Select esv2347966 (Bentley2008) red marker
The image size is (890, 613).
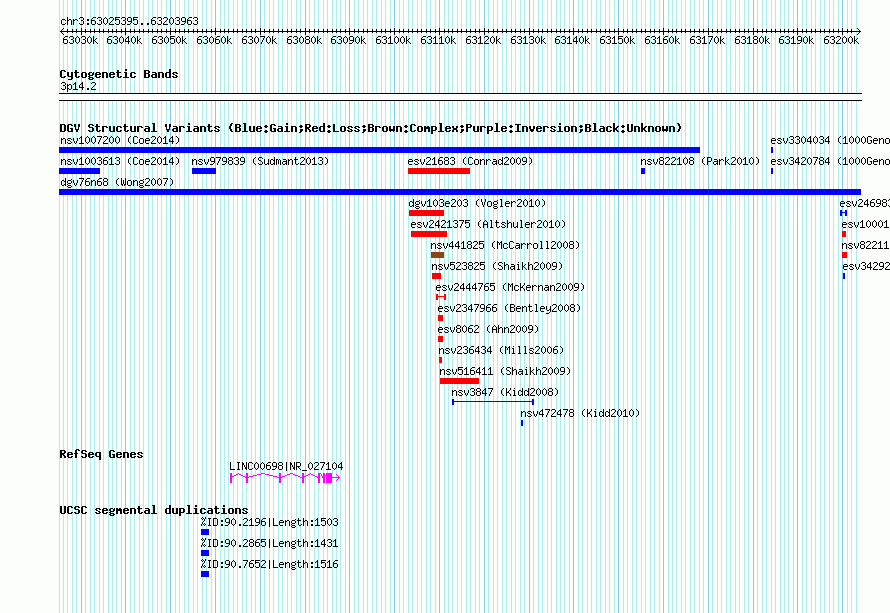pos(440,318)
